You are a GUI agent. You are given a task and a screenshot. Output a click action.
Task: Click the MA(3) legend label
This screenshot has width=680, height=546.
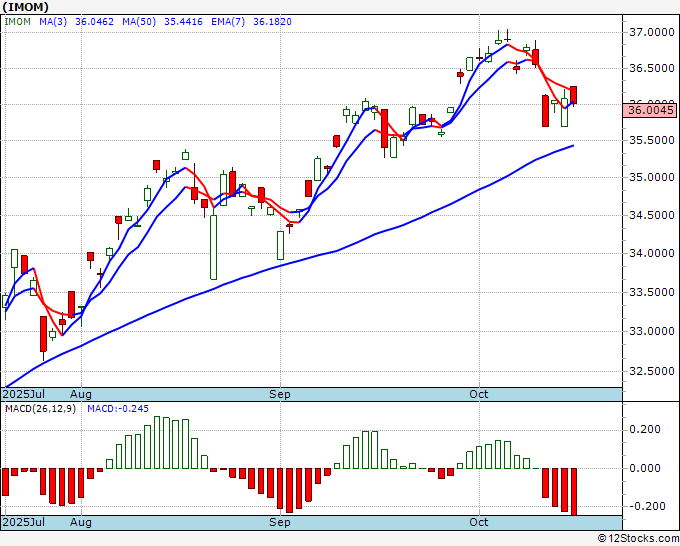53,22
